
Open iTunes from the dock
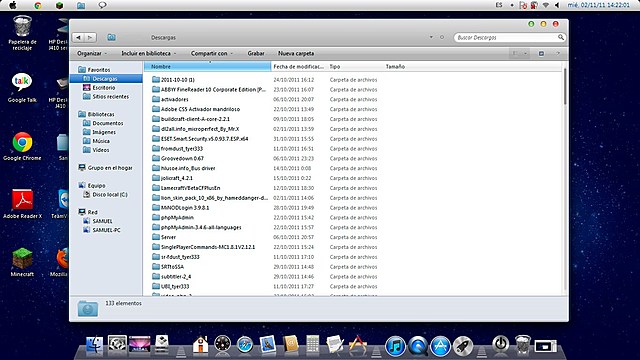point(395,346)
